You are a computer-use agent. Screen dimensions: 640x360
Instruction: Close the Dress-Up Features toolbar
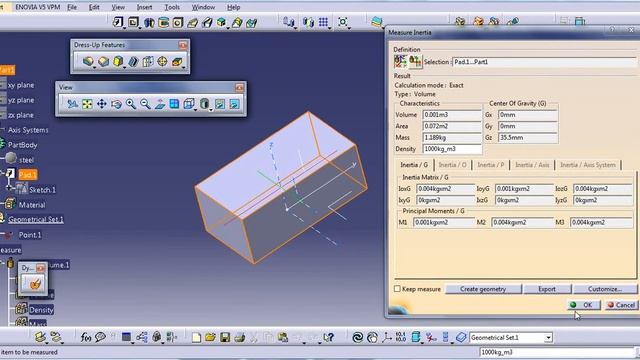(182, 45)
